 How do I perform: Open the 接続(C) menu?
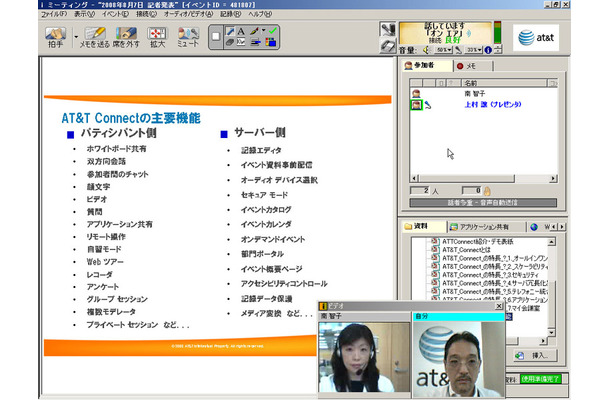(x=146, y=14)
